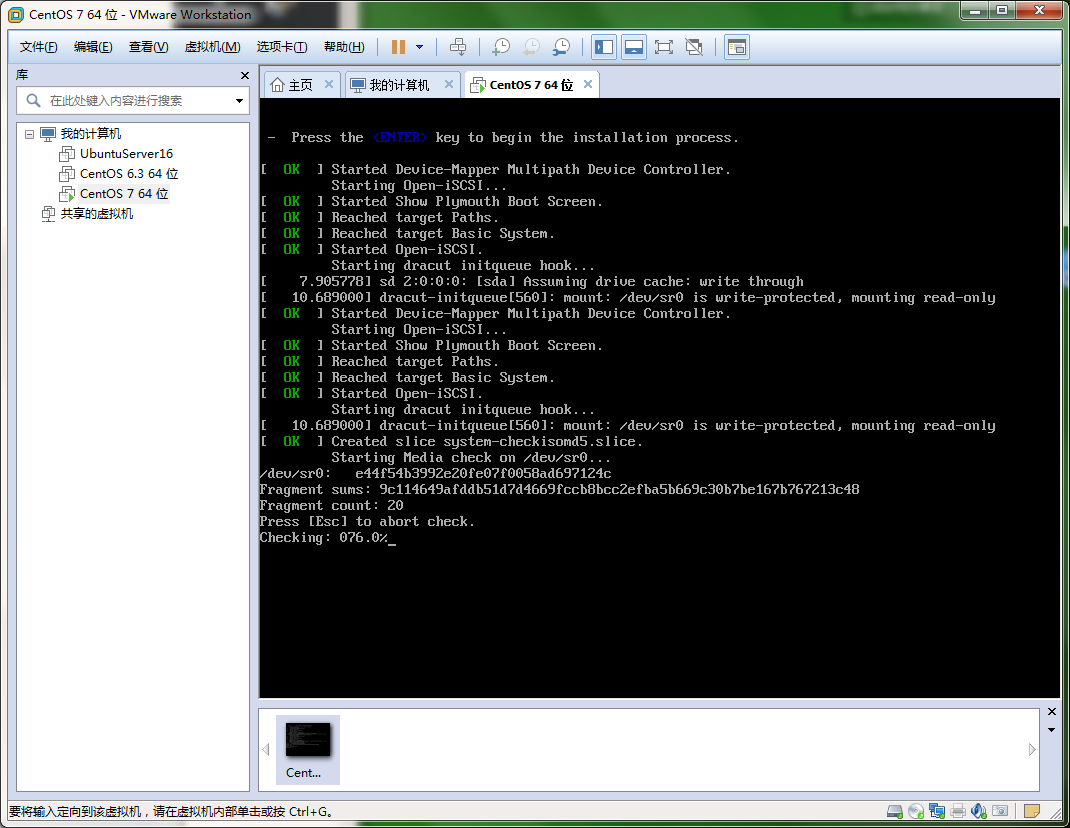Click the running VM icon on CentOS 7 tab
This screenshot has width=1070, height=828.
tap(478, 85)
